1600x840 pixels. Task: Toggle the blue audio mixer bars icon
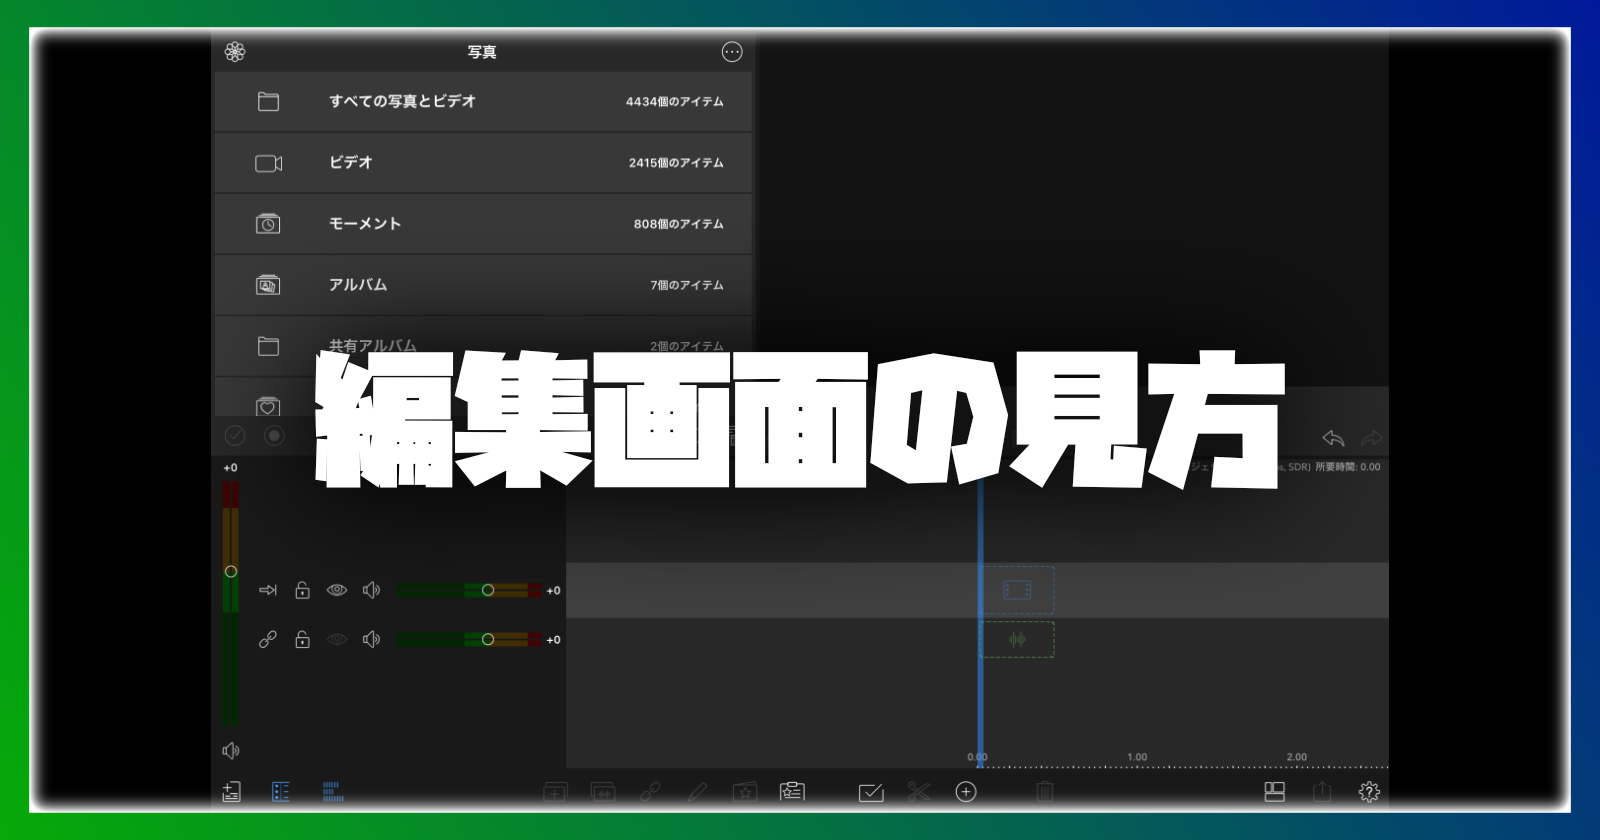point(333,792)
